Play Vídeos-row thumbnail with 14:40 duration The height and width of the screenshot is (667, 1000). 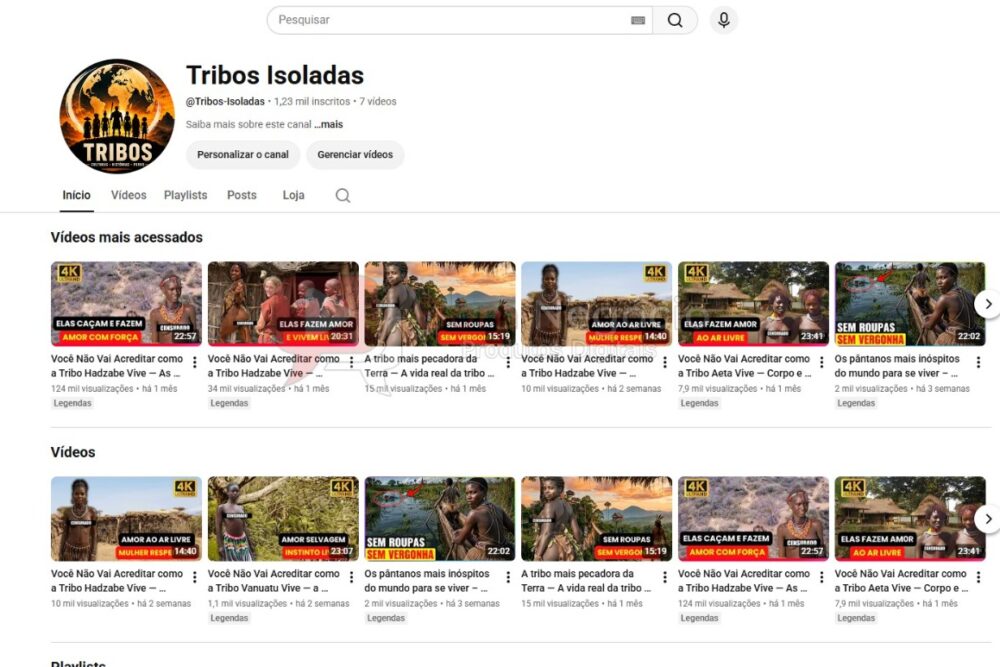click(126, 519)
